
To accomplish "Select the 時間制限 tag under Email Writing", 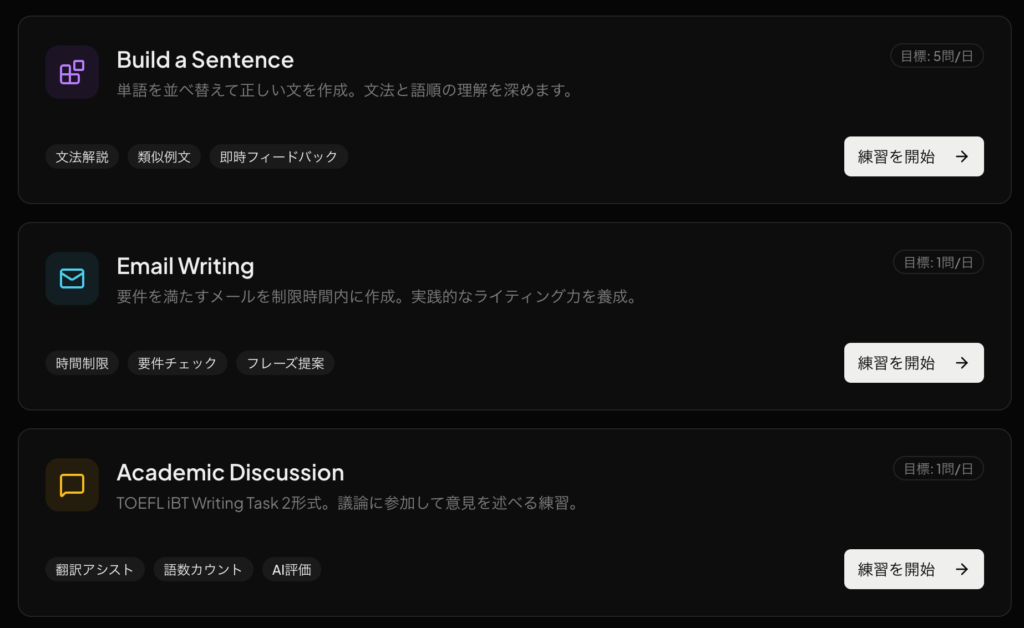I will click(81, 363).
